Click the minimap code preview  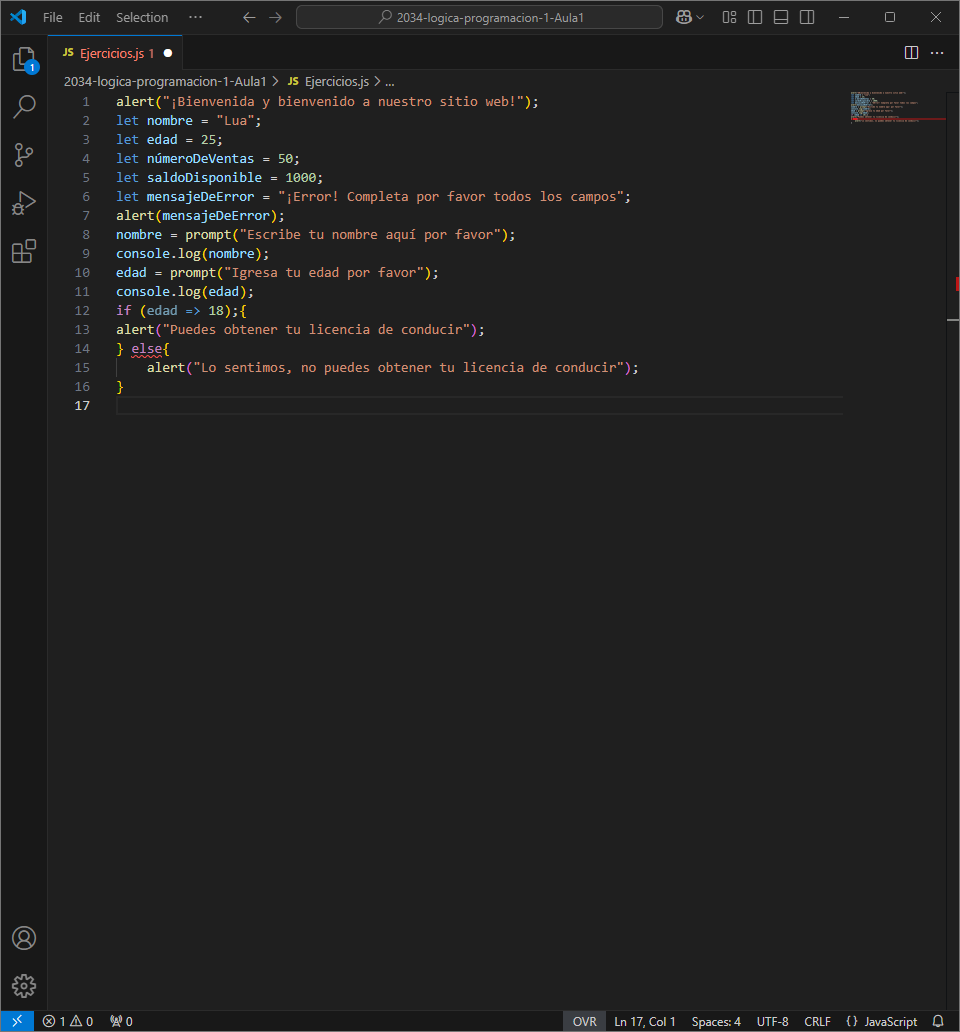(896, 108)
